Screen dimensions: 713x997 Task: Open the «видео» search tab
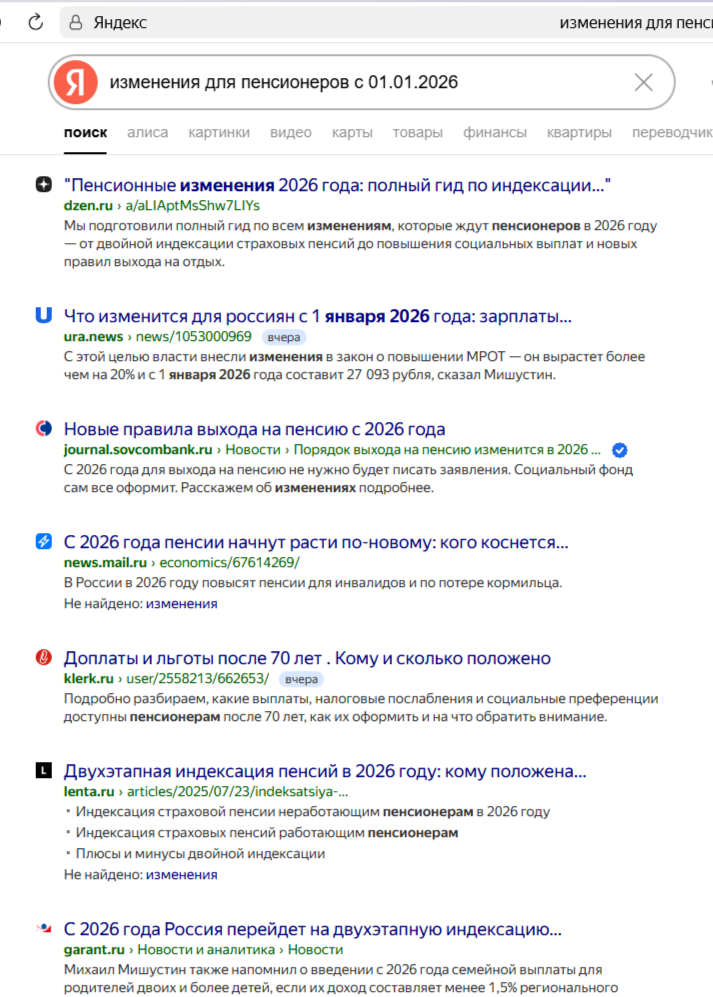click(x=291, y=132)
